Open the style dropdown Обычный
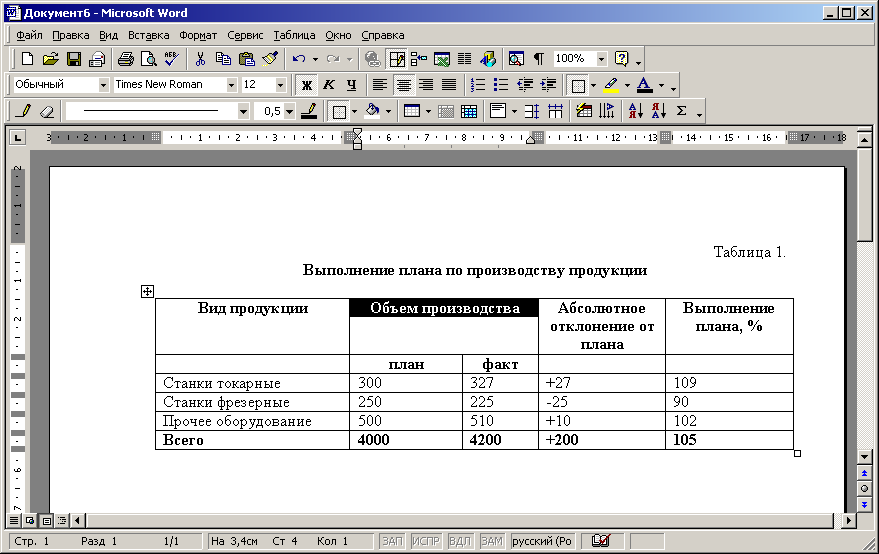 tap(103, 85)
